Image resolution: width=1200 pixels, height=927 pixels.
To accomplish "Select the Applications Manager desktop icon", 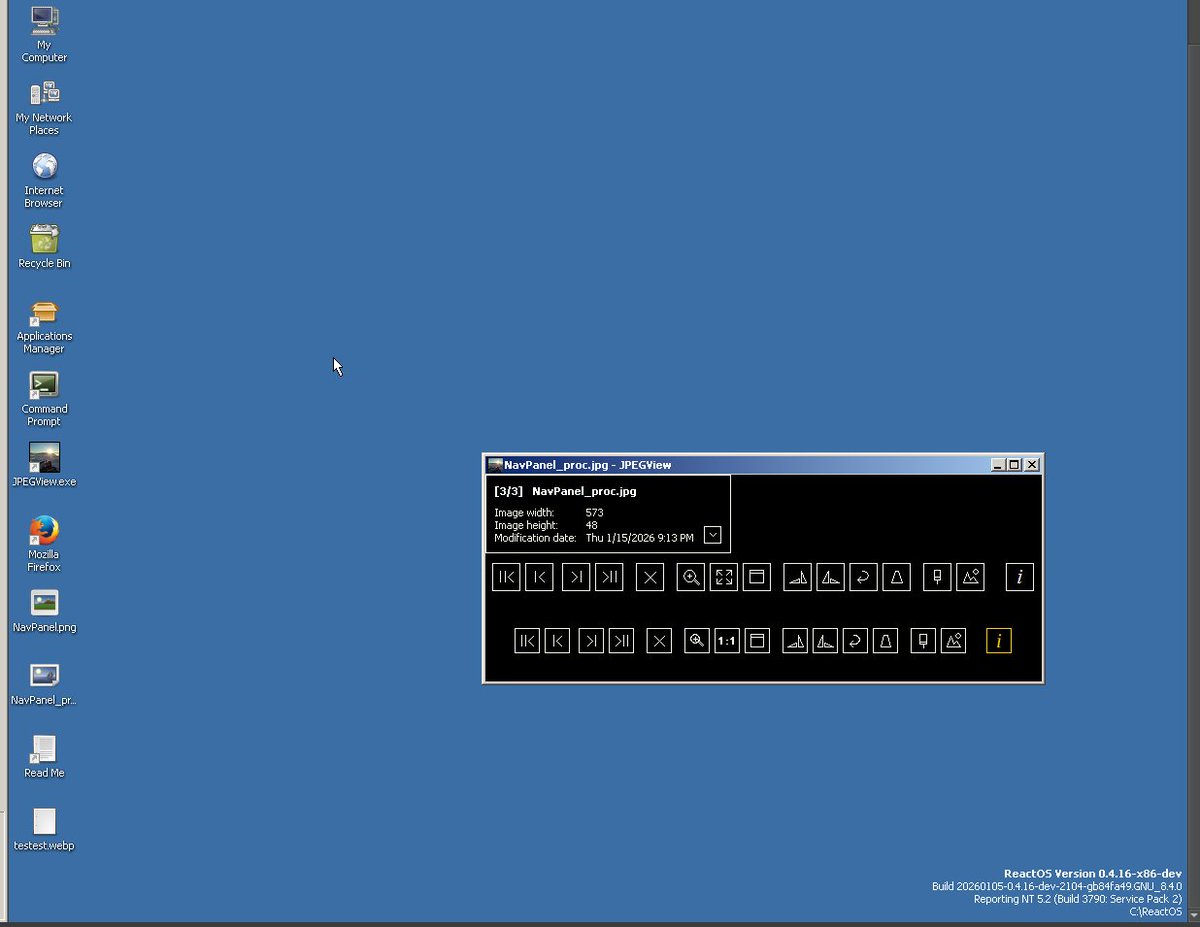I will (x=44, y=326).
